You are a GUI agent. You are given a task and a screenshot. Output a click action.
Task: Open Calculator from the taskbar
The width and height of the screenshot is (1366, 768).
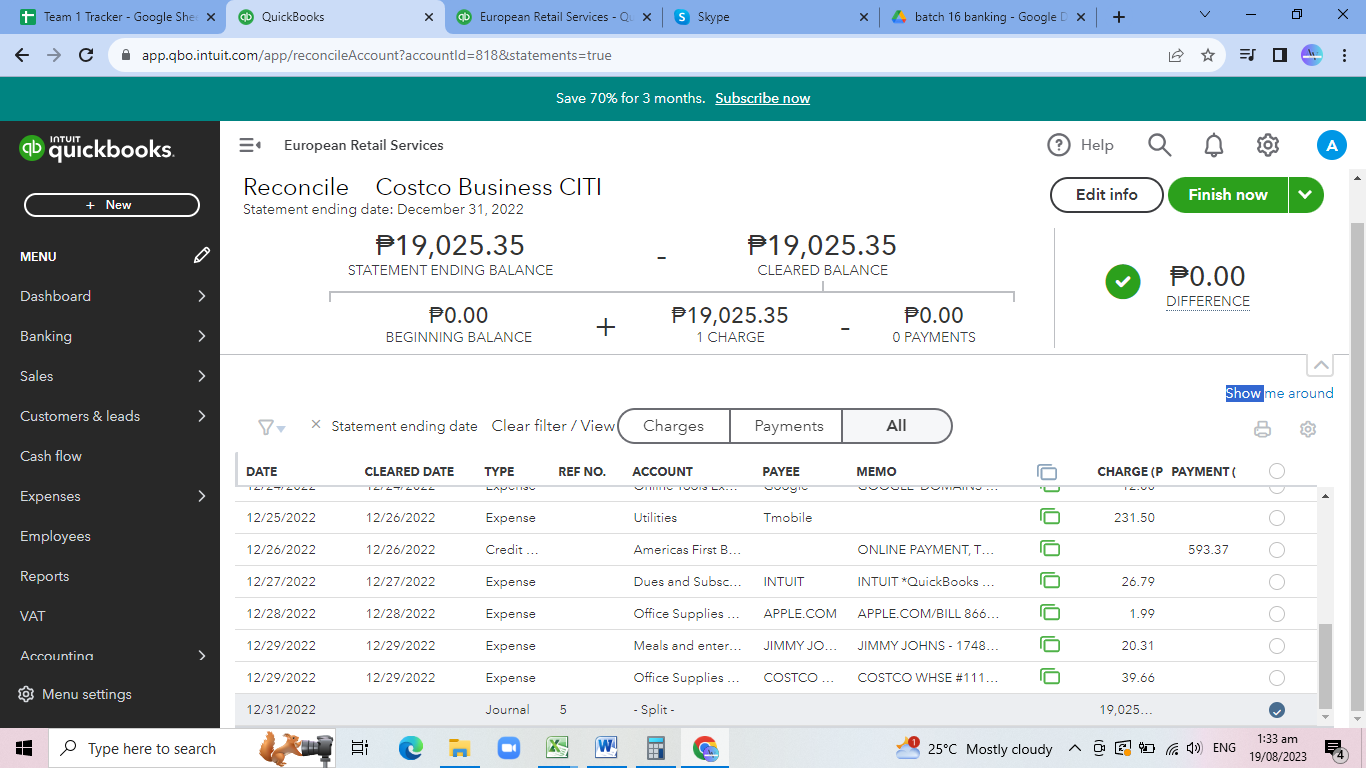pyautogui.click(x=656, y=748)
